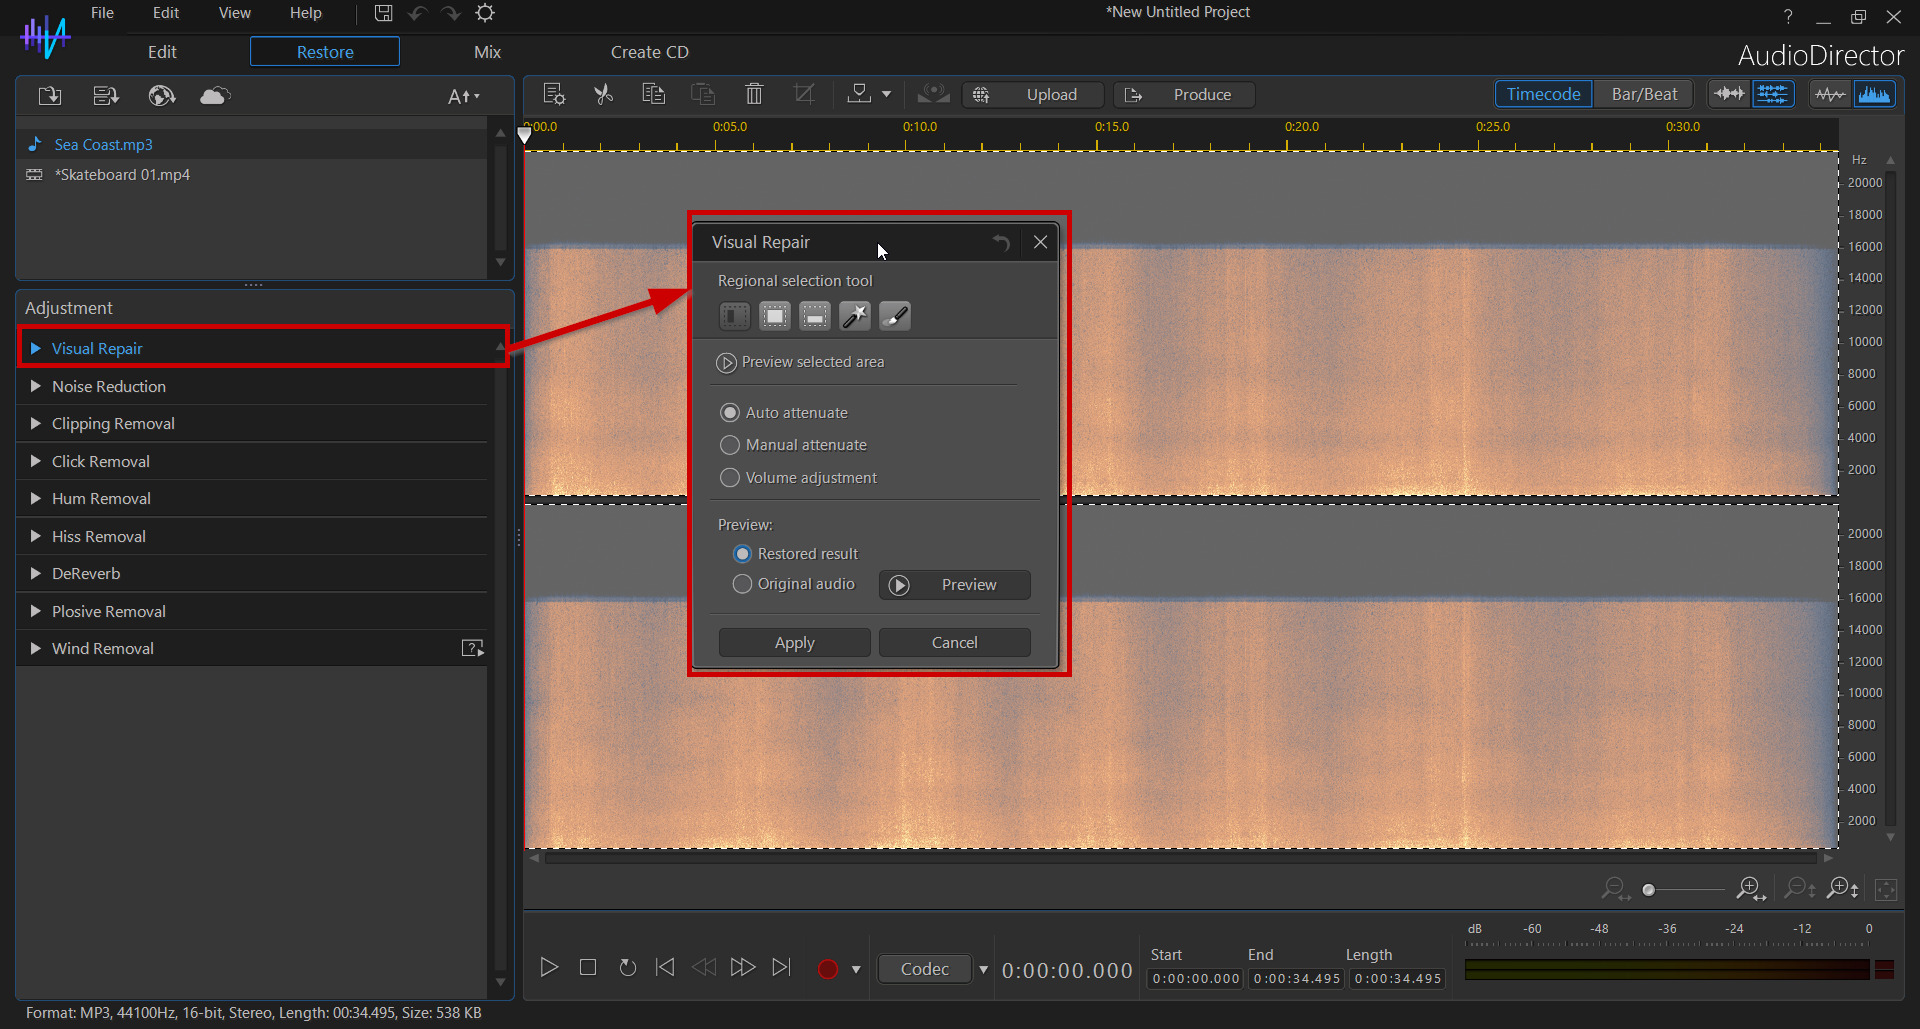The image size is (1920, 1029).
Task: Choose the Volume adjustment option
Action: click(x=730, y=478)
